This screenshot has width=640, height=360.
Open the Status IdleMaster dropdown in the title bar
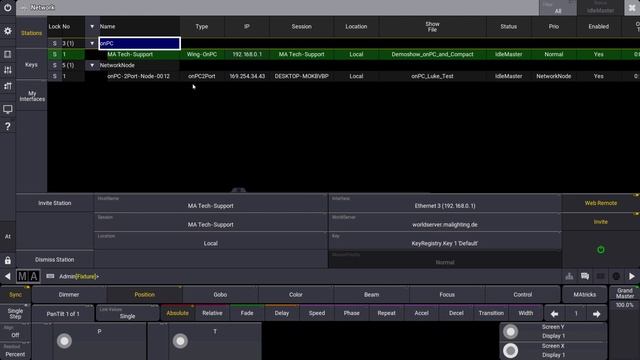tap(600, 8)
